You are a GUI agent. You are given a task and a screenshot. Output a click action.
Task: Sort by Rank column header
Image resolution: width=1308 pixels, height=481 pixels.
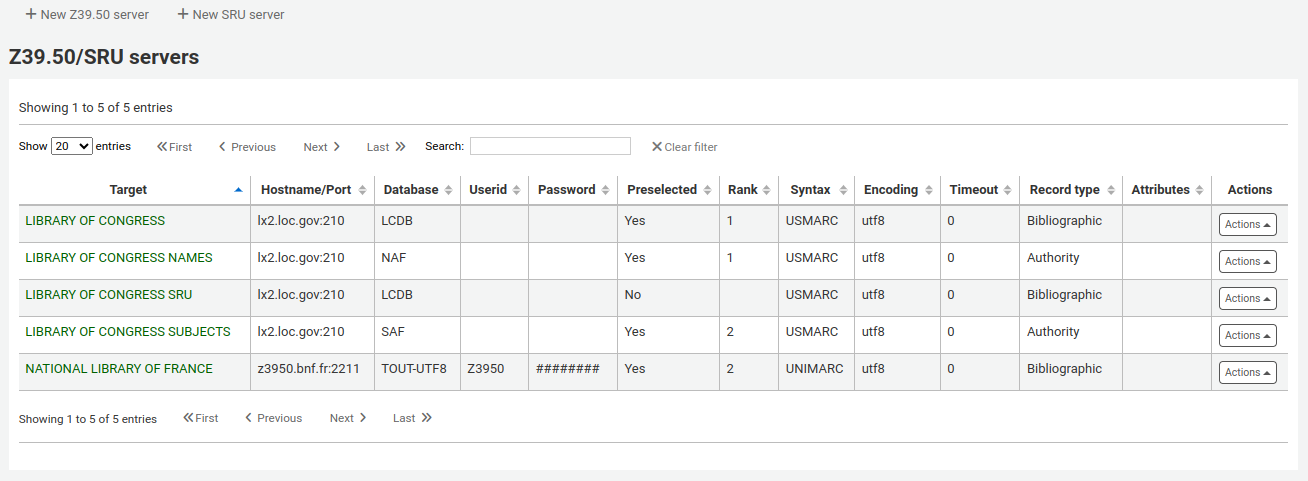click(x=749, y=190)
